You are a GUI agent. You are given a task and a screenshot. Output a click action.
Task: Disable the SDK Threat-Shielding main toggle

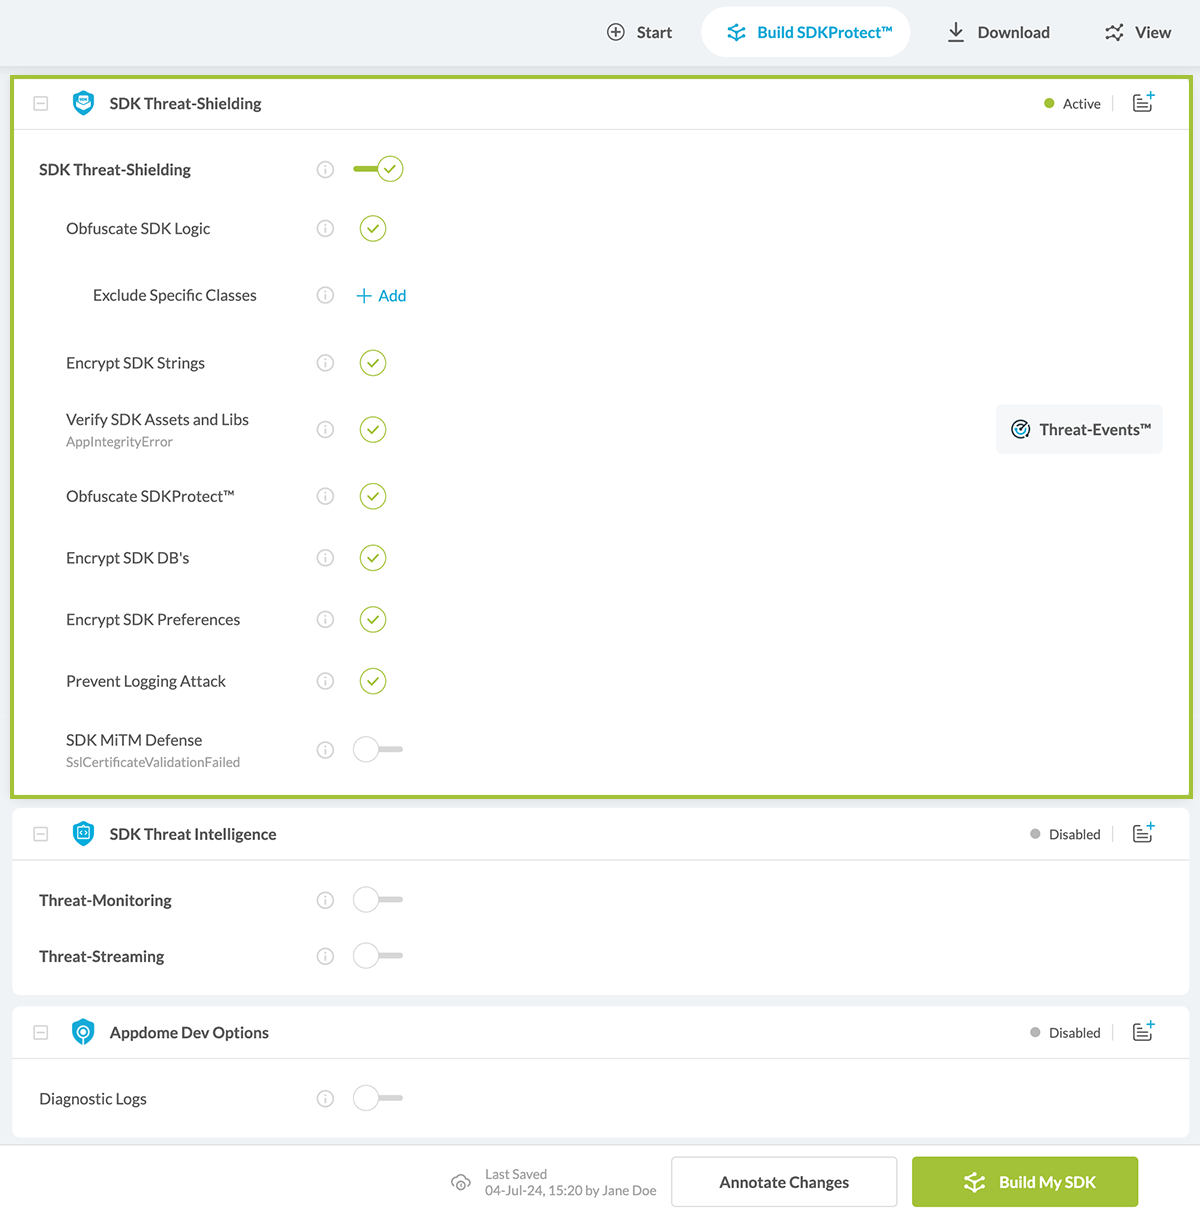click(378, 169)
